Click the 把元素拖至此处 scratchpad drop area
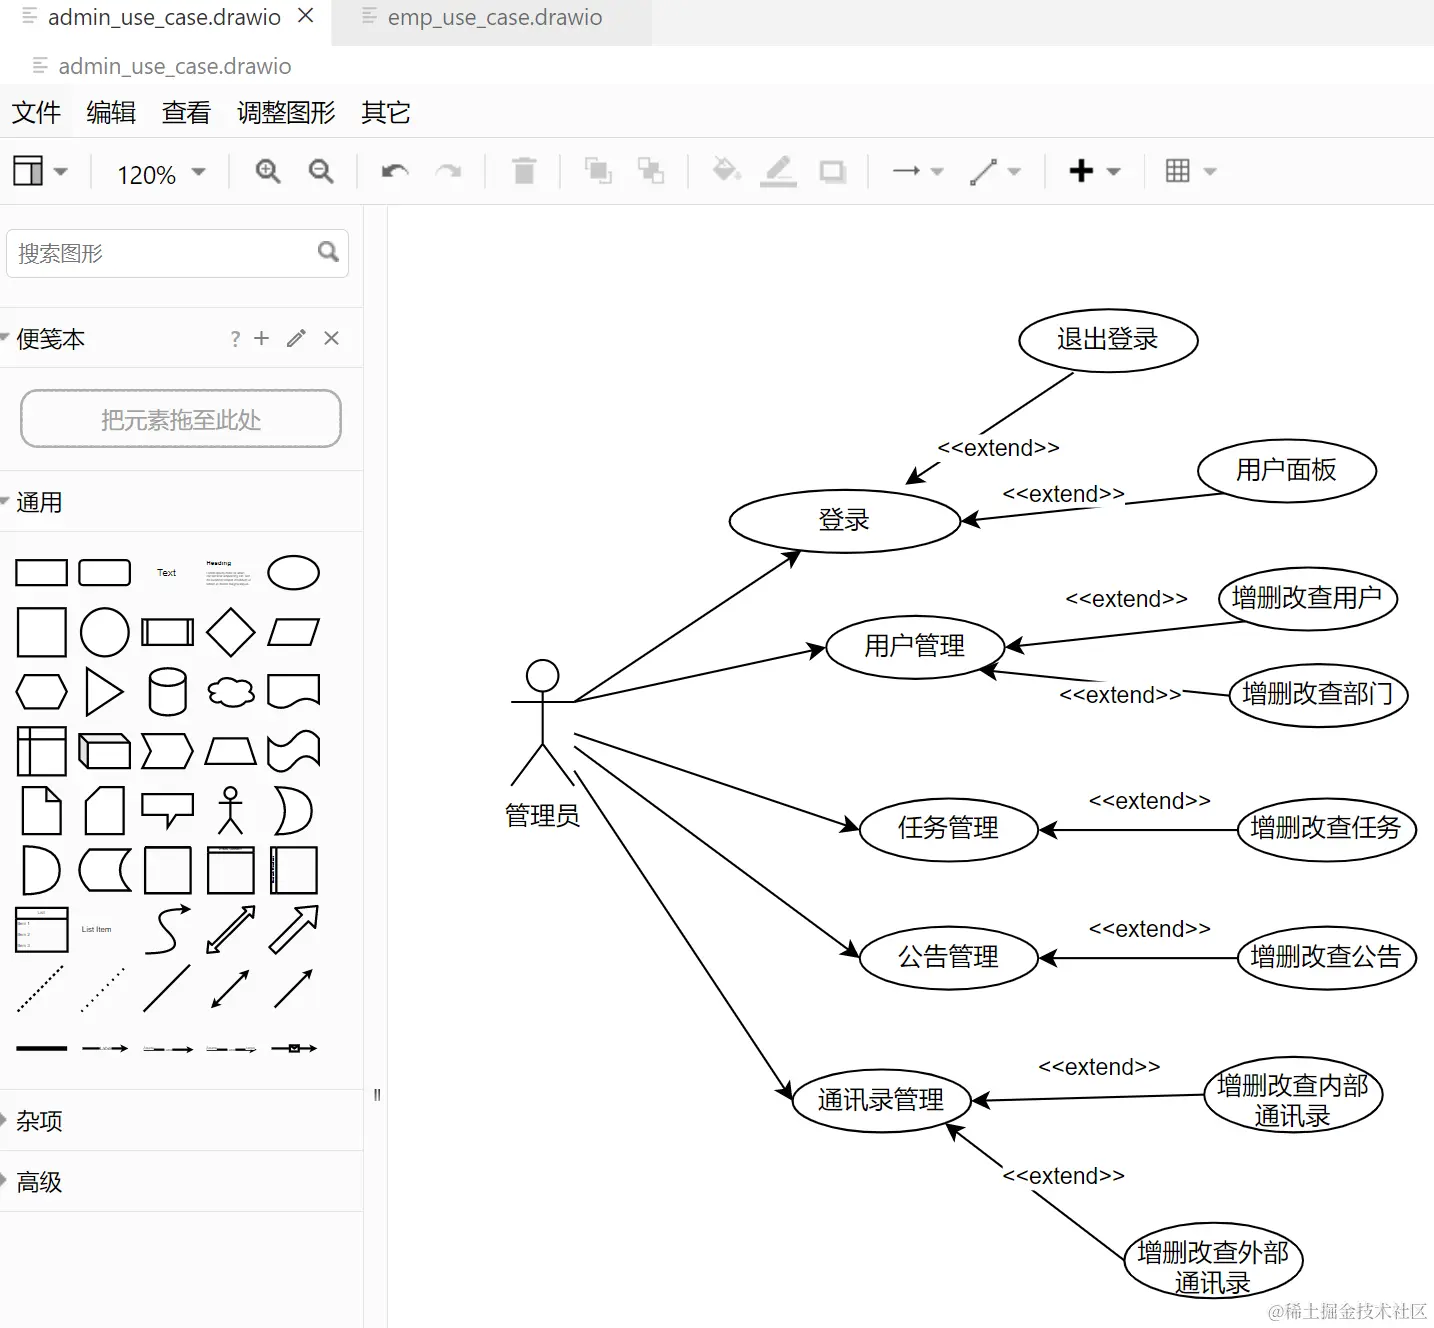This screenshot has height=1328, width=1434. [x=181, y=419]
